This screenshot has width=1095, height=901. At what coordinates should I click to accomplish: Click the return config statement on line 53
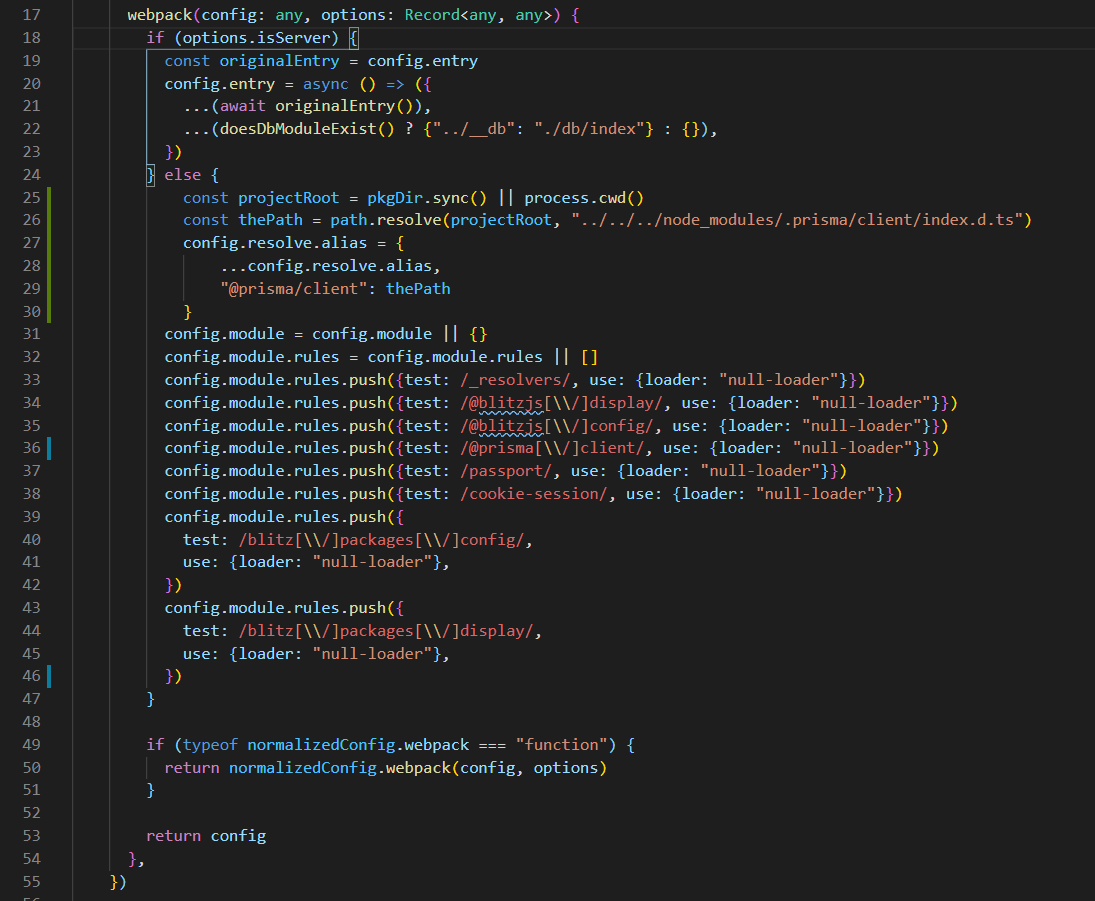206,835
